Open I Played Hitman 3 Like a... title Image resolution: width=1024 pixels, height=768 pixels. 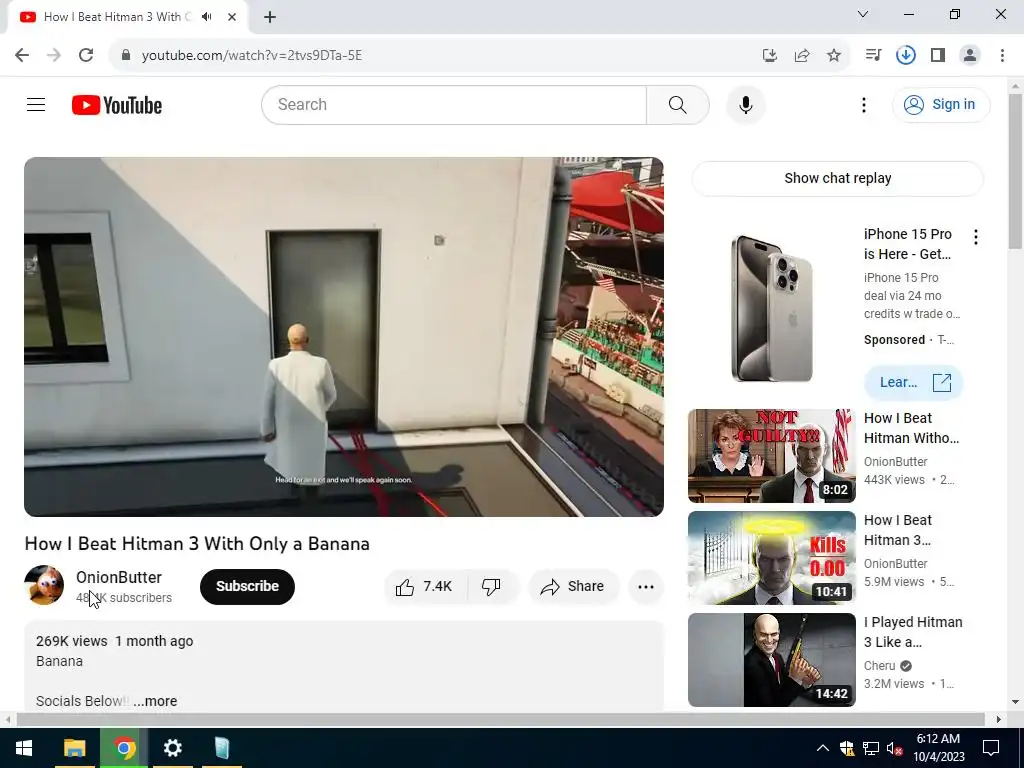913,632
